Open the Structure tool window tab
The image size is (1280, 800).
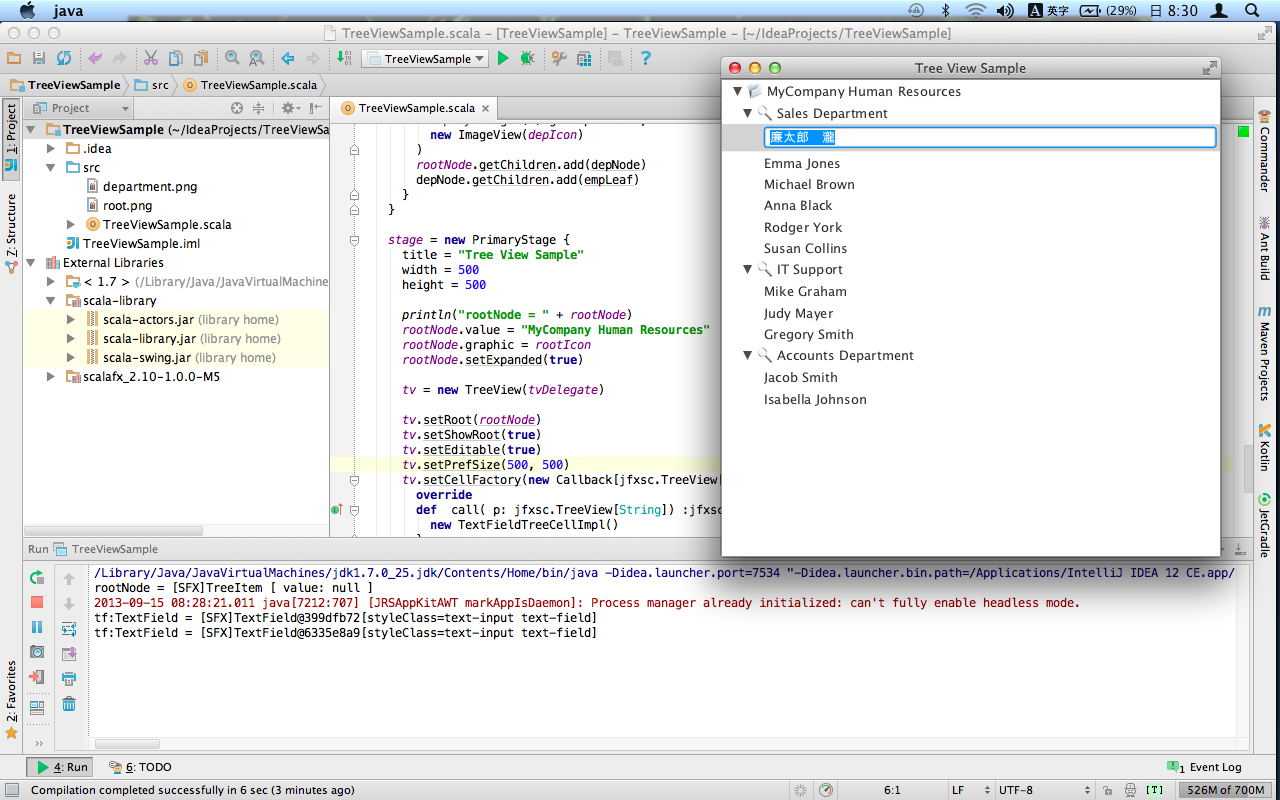pyautogui.click(x=11, y=234)
